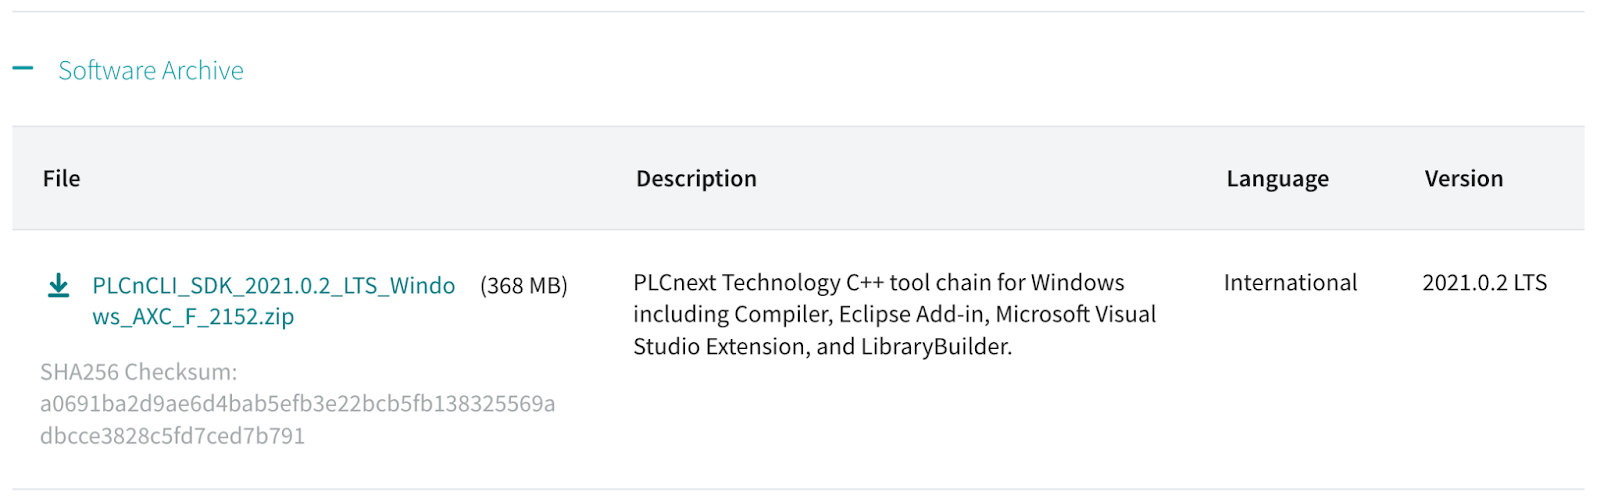
Task: Select the checksum line dbcce3828c5fd7ced7b791
Action: coord(172,436)
